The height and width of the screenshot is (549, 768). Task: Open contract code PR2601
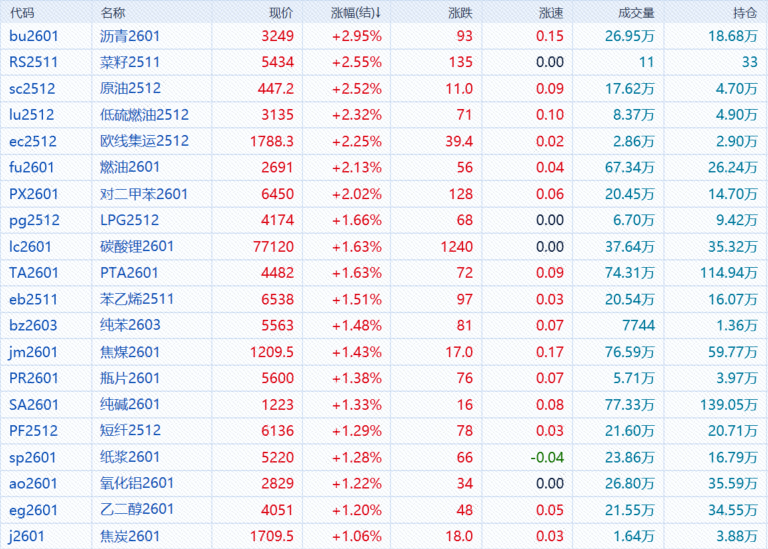pos(34,378)
